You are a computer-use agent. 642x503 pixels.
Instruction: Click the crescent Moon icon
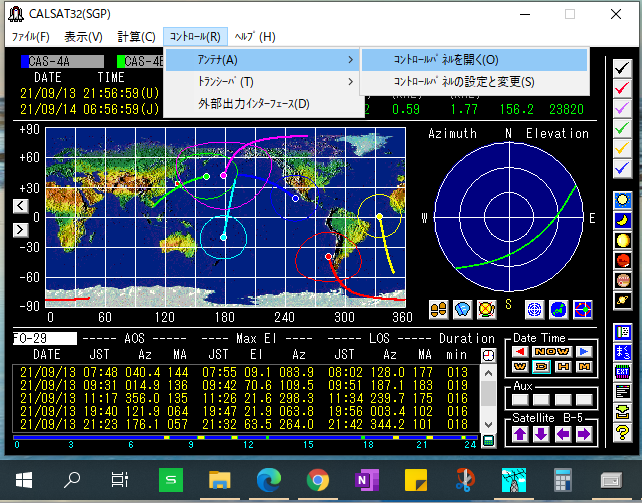pos(622,219)
